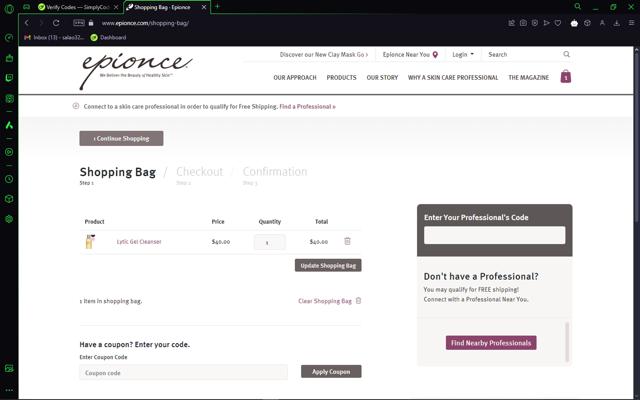Open the shopping bag cart icon in the site header
Viewport: 640px width, 400px height.
(x=566, y=76)
